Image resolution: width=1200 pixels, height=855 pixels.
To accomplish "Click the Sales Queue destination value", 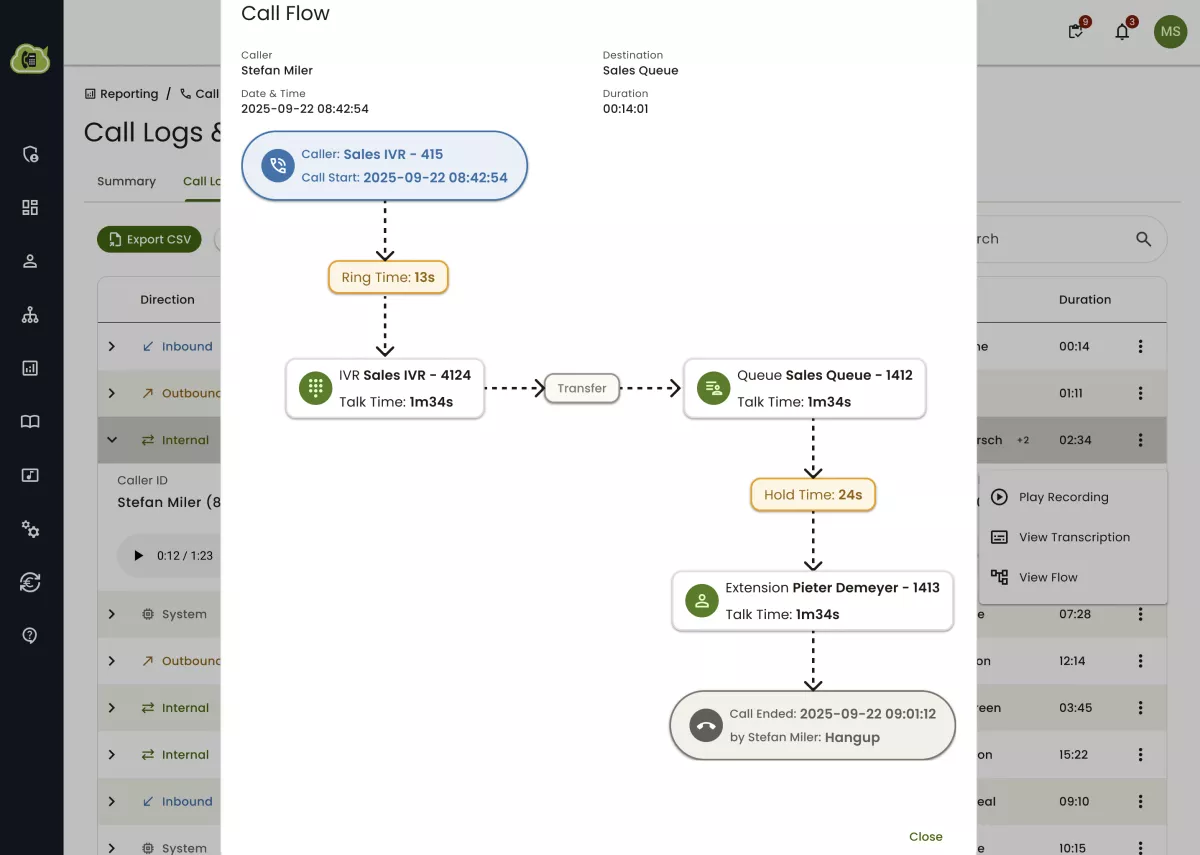I will tap(640, 71).
